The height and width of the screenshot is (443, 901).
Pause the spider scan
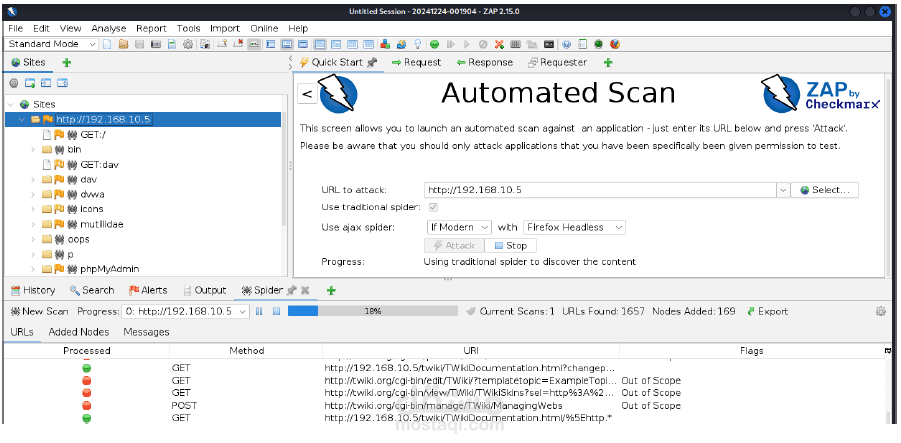point(259,311)
